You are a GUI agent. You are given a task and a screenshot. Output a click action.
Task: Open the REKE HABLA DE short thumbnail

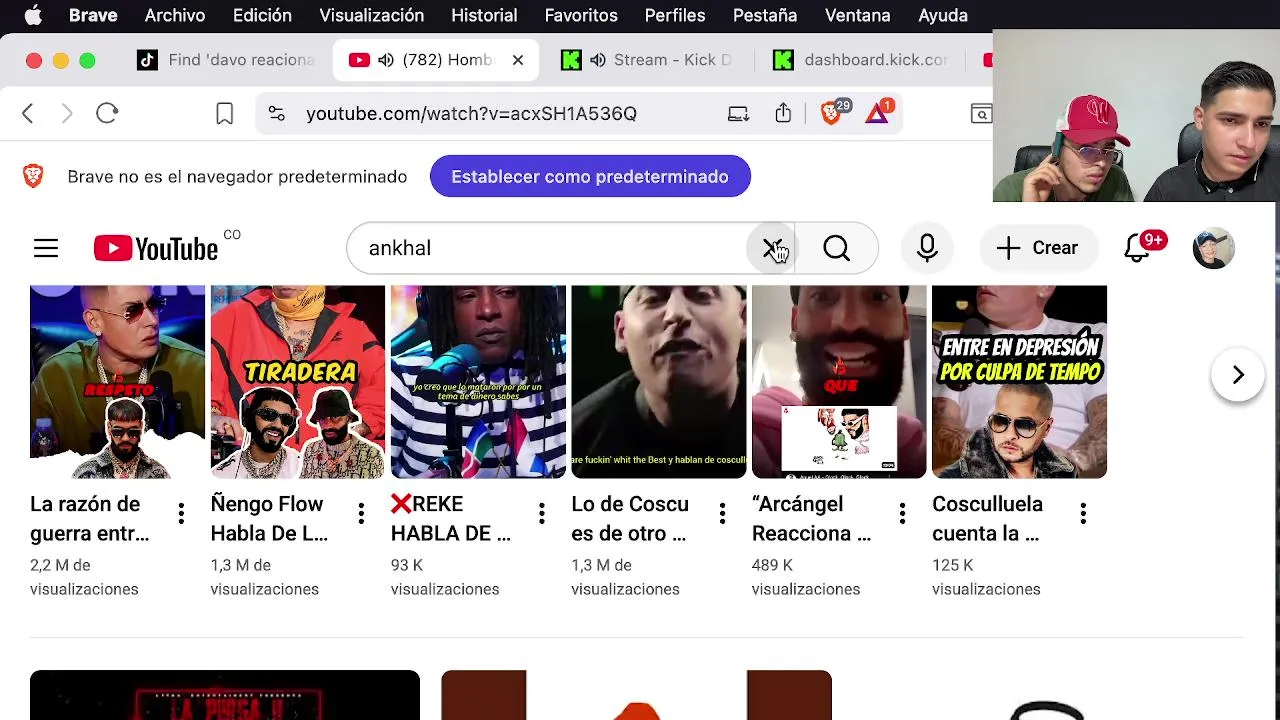click(x=478, y=382)
